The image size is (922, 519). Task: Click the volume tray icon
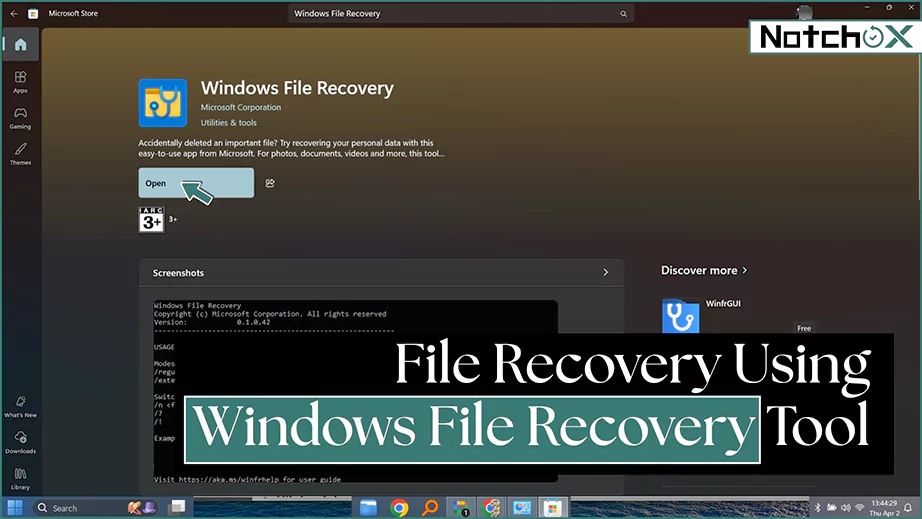coord(846,507)
